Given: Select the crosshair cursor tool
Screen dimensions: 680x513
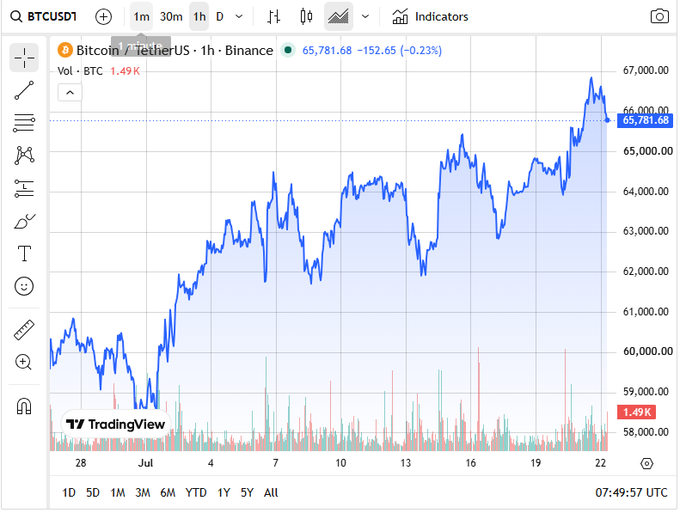Looking at the screenshot, I should pyautogui.click(x=24, y=57).
